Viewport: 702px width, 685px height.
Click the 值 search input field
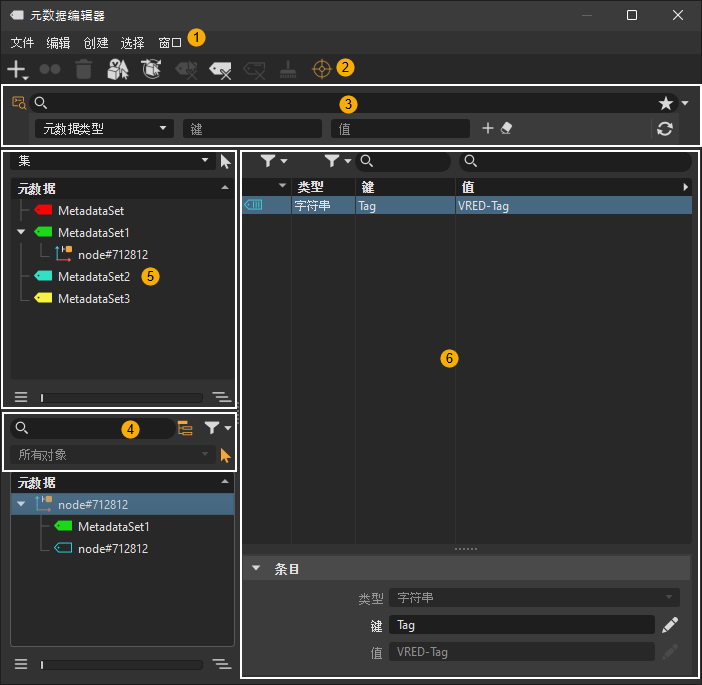[x=400, y=129]
